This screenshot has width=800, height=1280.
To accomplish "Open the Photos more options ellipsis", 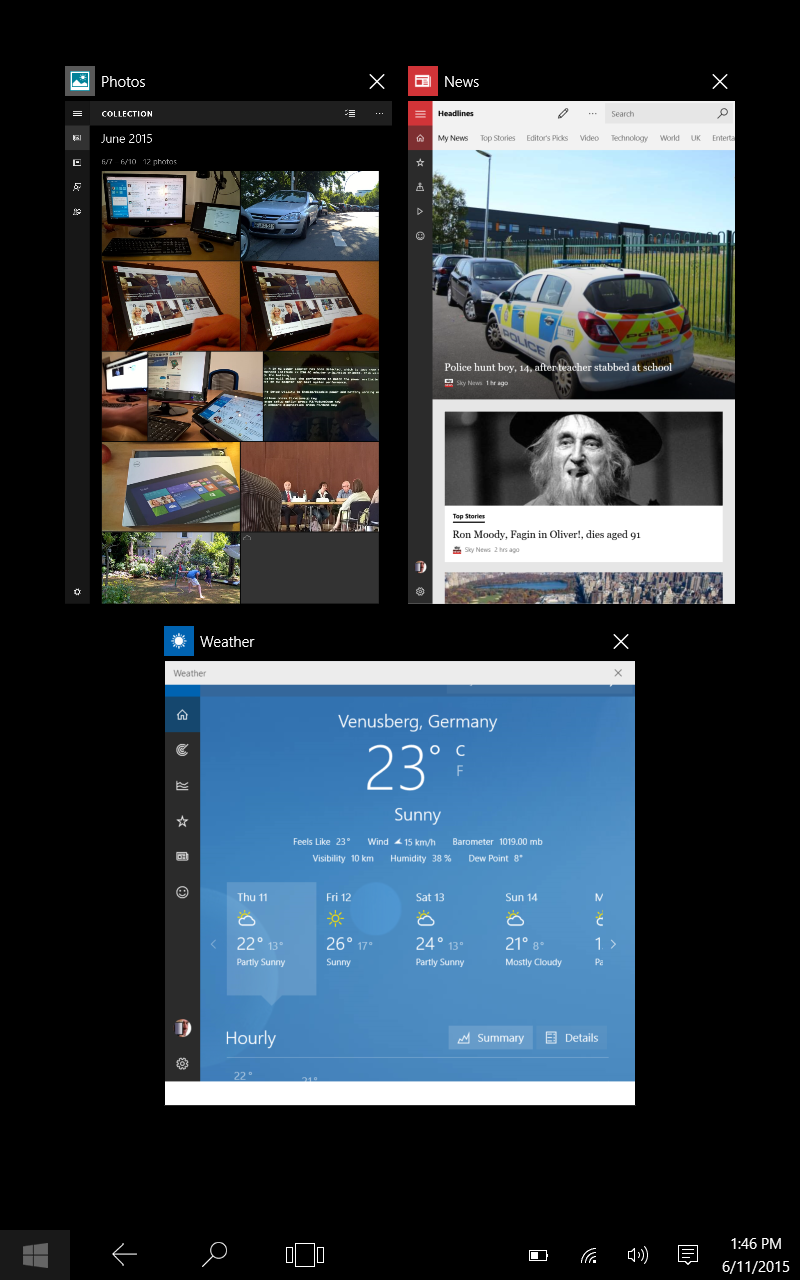I will pos(379,114).
